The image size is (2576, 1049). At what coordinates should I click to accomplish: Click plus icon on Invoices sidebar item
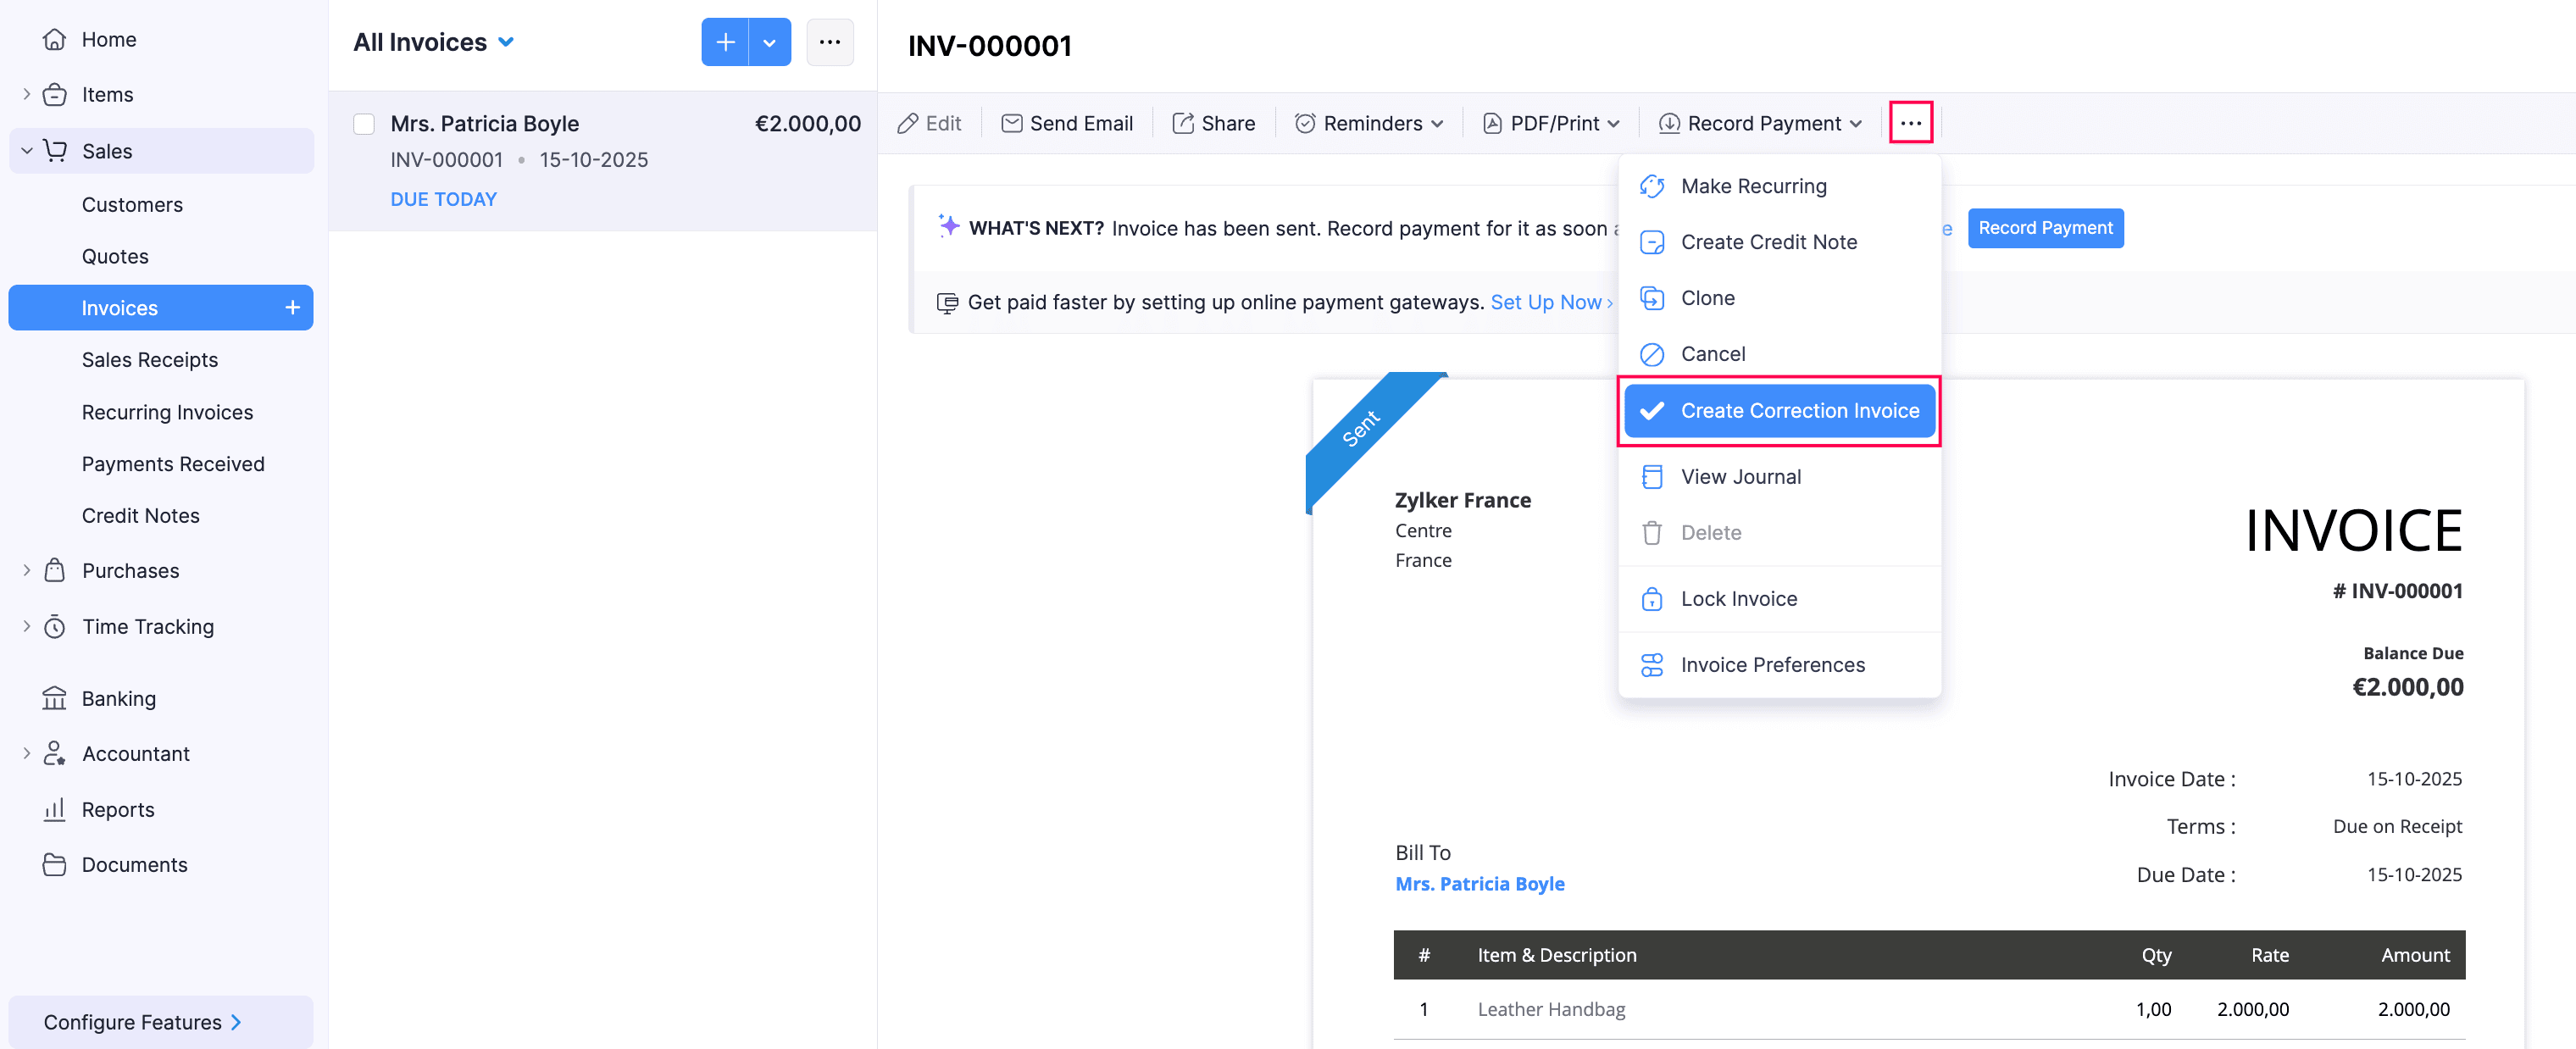292,308
